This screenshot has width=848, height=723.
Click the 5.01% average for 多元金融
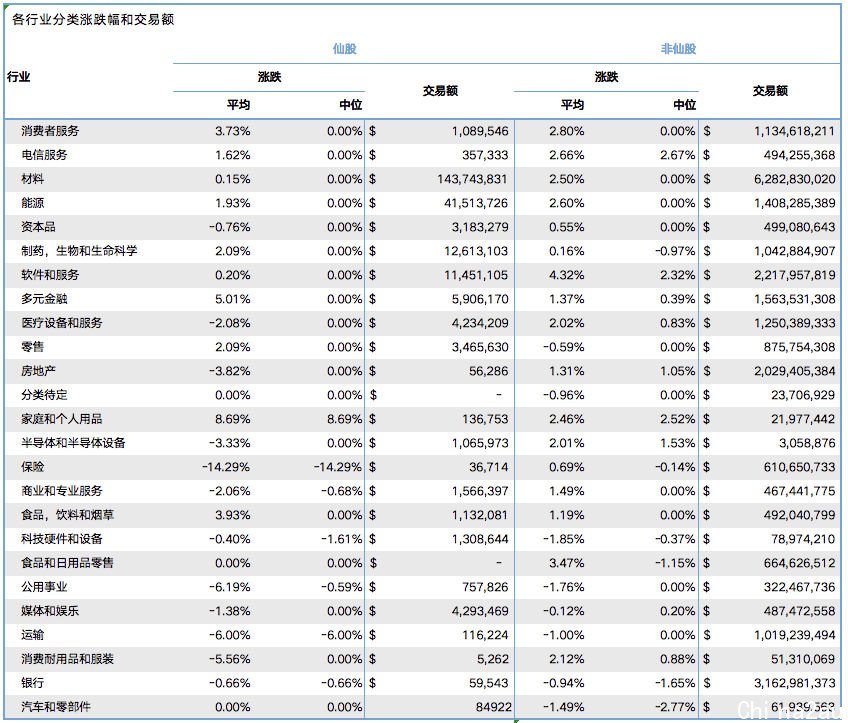(233, 299)
